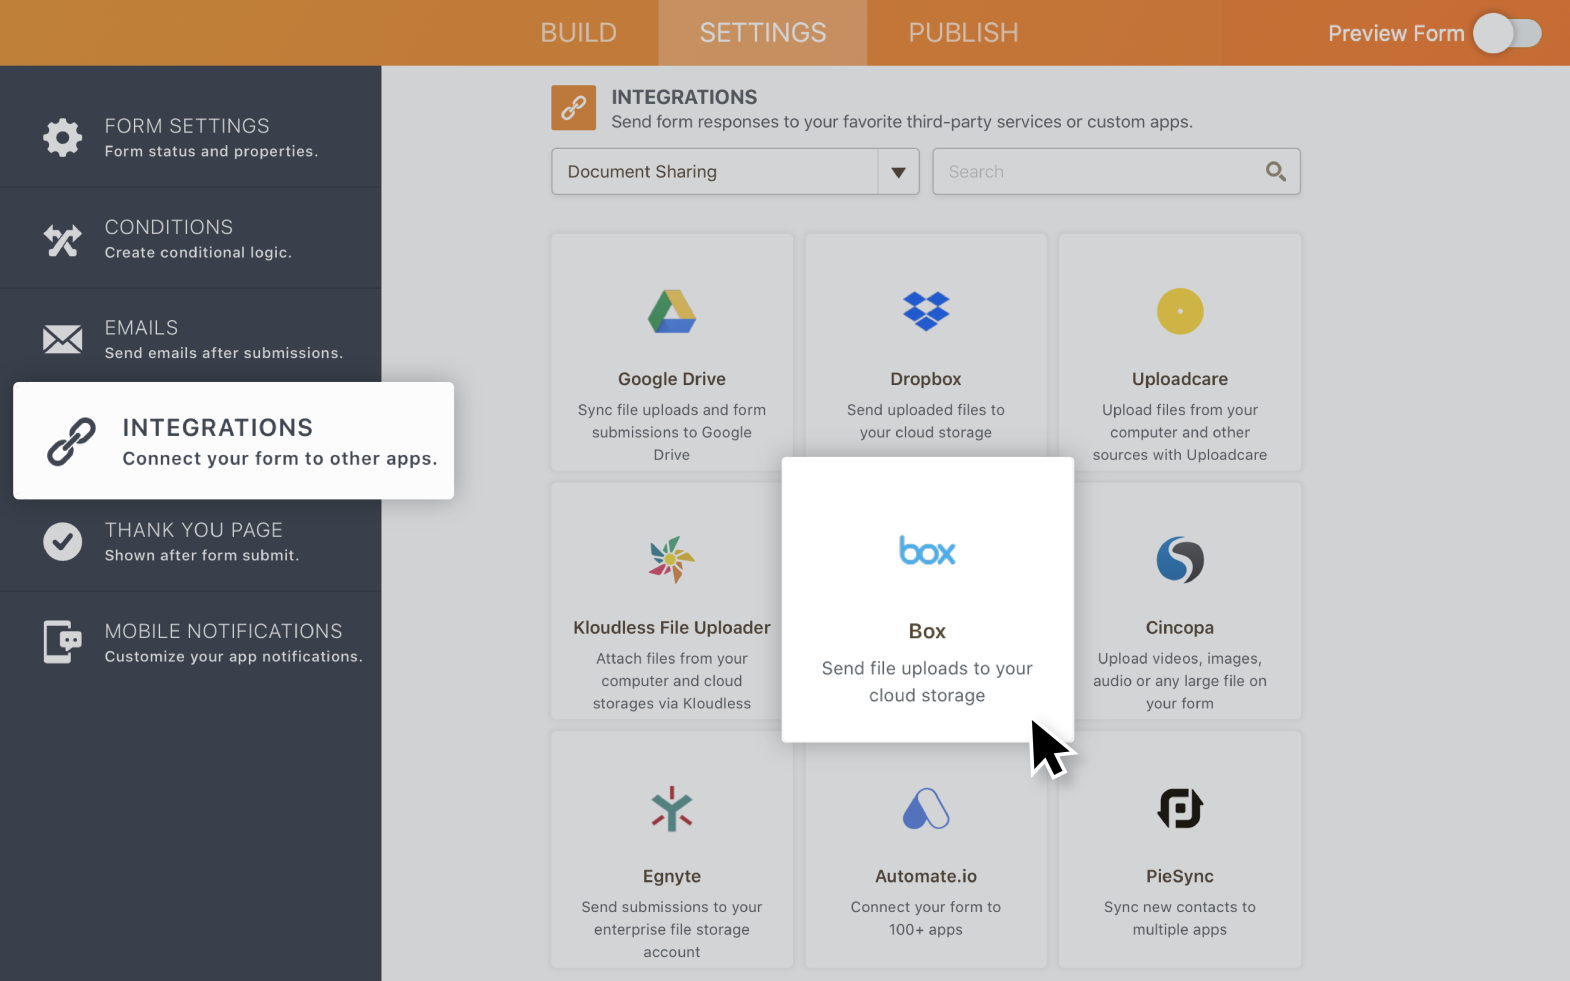This screenshot has width=1570, height=981.
Task: Click the integrations Search field
Action: point(1100,172)
